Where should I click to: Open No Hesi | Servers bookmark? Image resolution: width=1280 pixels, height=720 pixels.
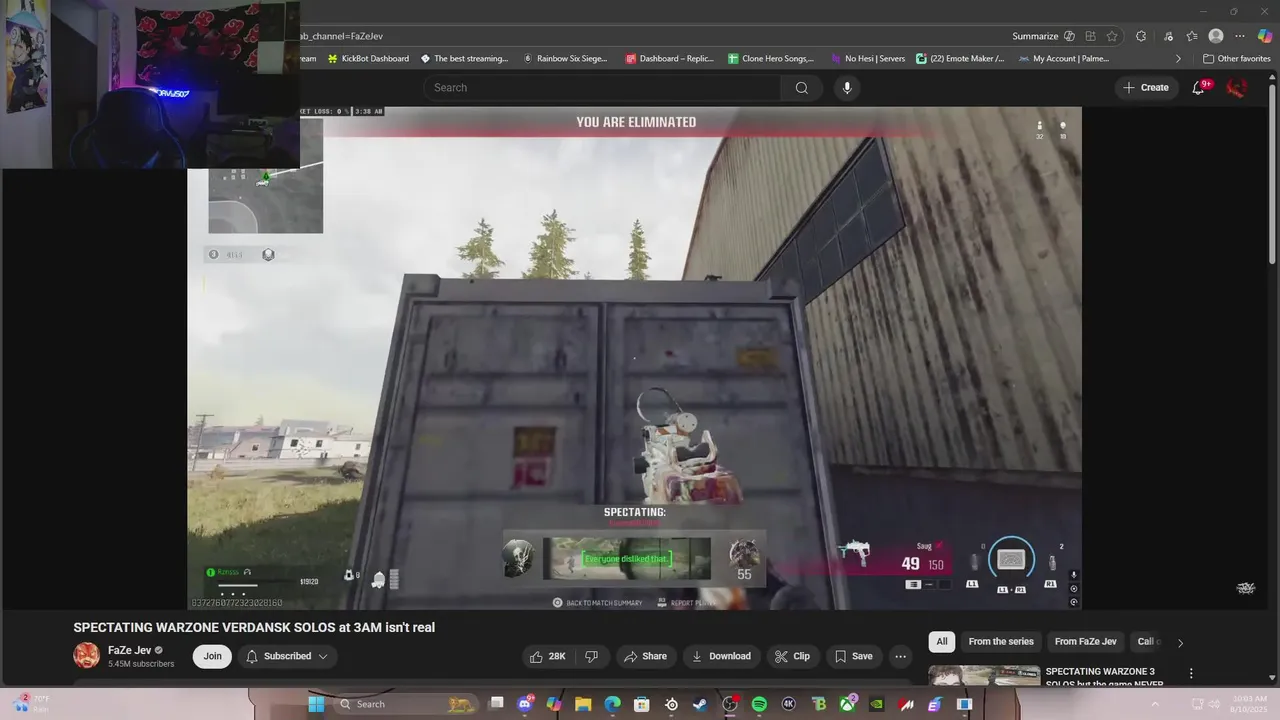pos(867,59)
